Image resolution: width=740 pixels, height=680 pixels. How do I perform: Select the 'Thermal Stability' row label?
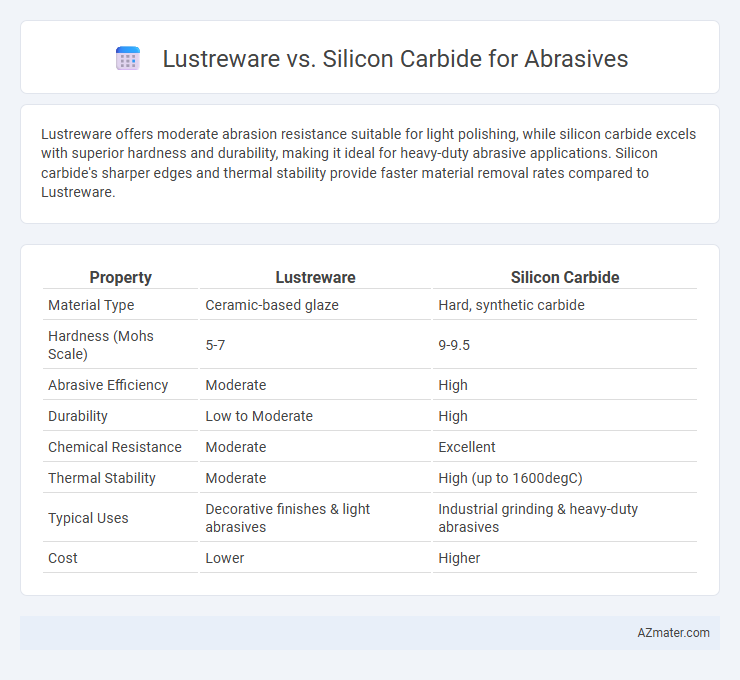coord(101,479)
